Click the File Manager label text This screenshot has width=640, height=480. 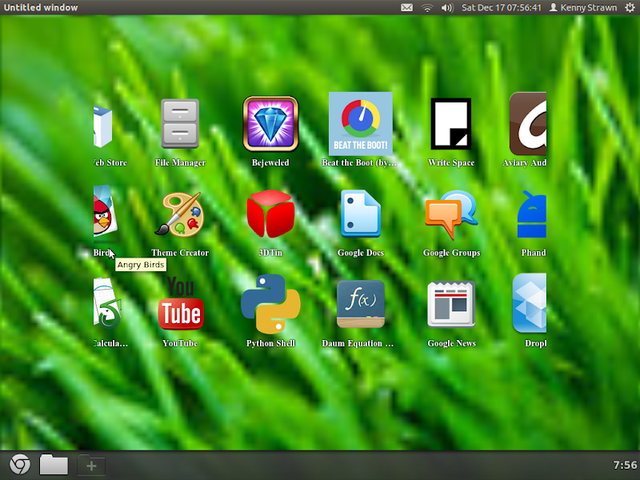[x=180, y=163]
